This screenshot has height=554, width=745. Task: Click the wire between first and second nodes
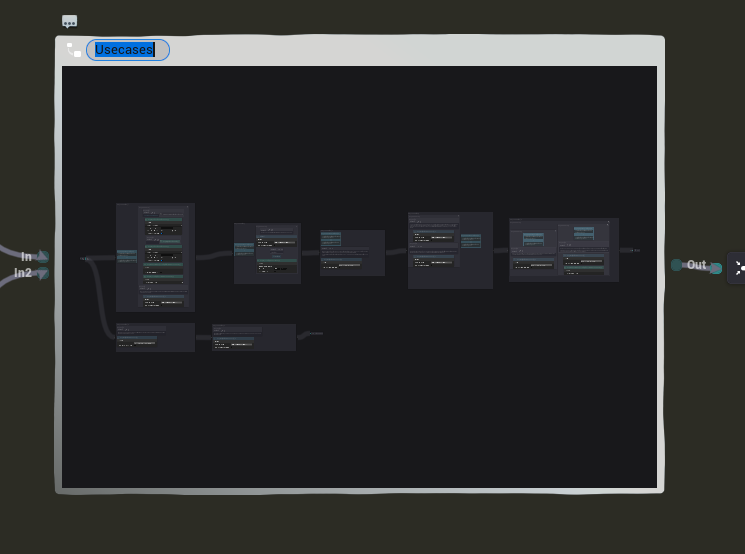tap(214, 254)
